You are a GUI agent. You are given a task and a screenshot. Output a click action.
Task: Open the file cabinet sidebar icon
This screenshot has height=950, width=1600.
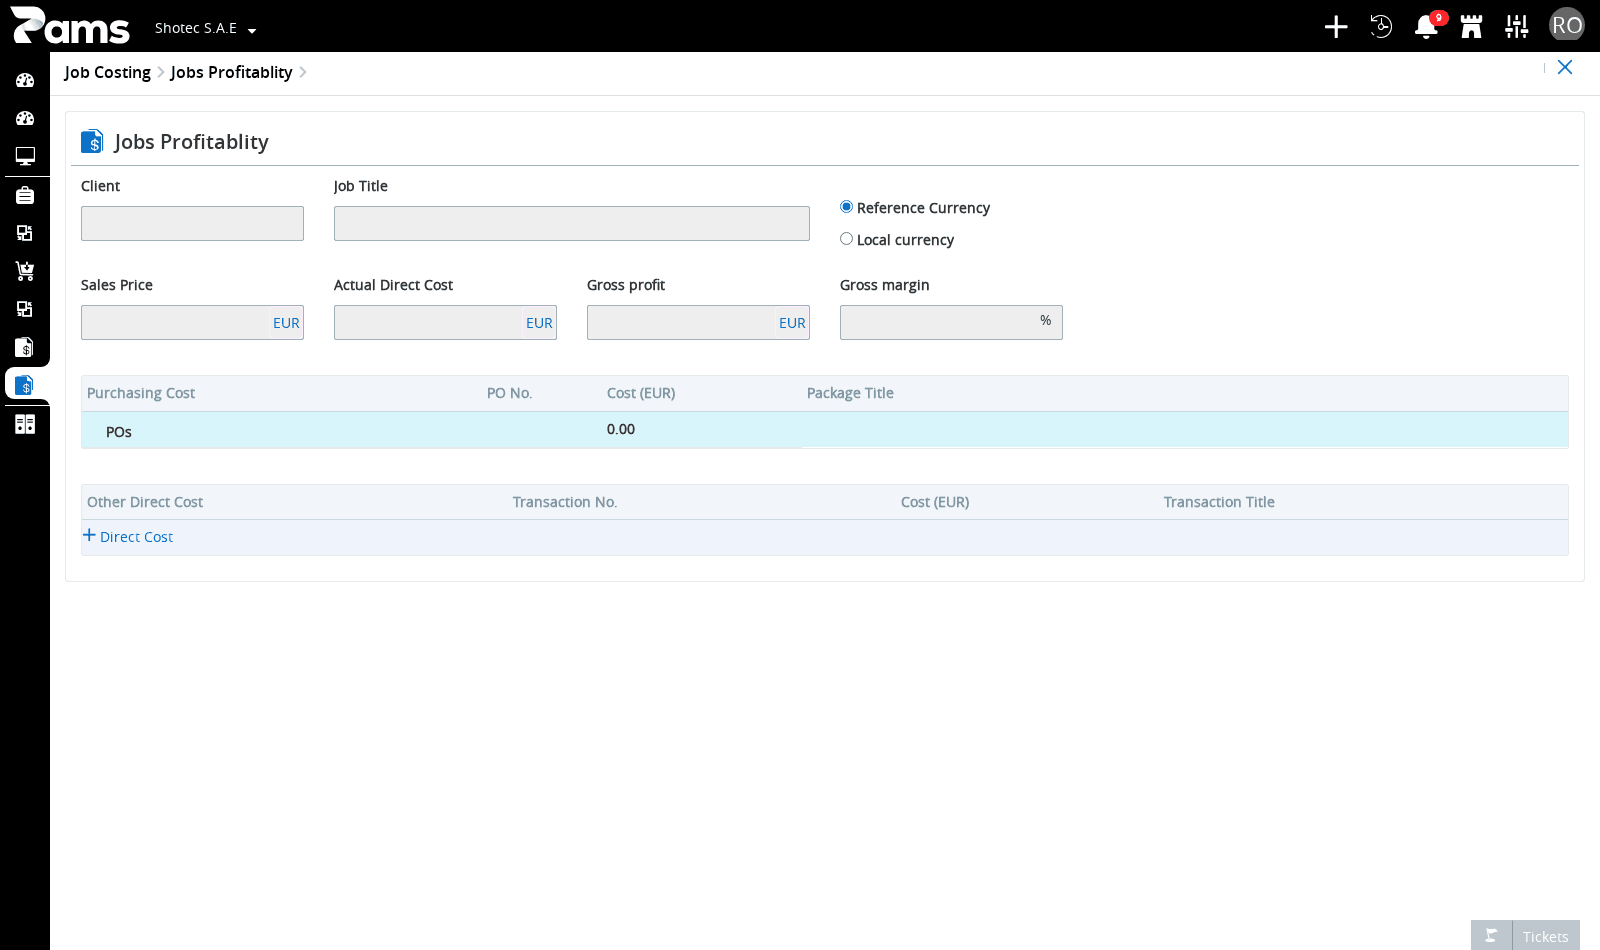point(25,424)
